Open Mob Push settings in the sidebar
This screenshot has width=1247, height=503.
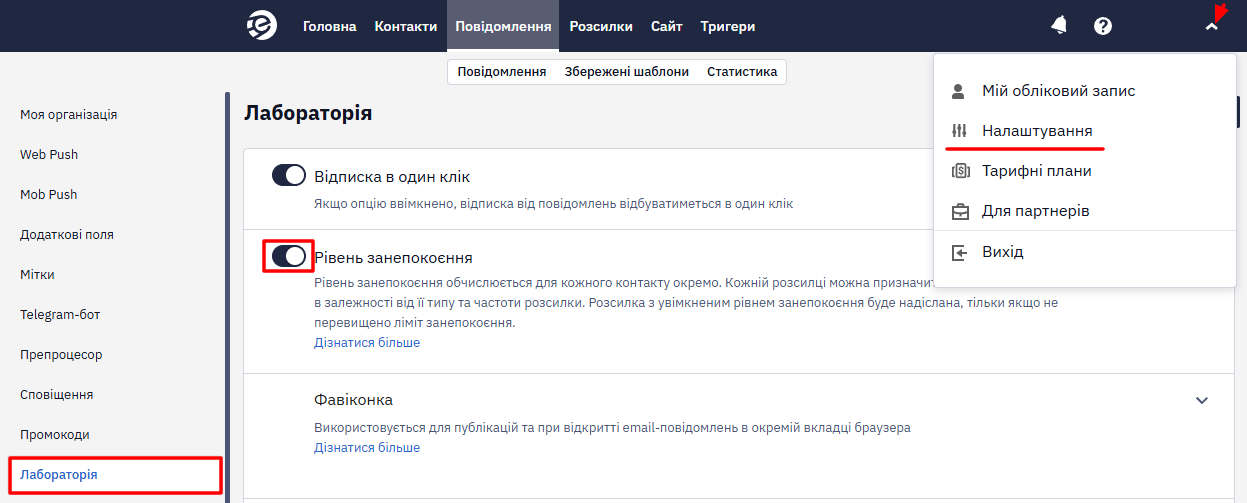[49, 195]
